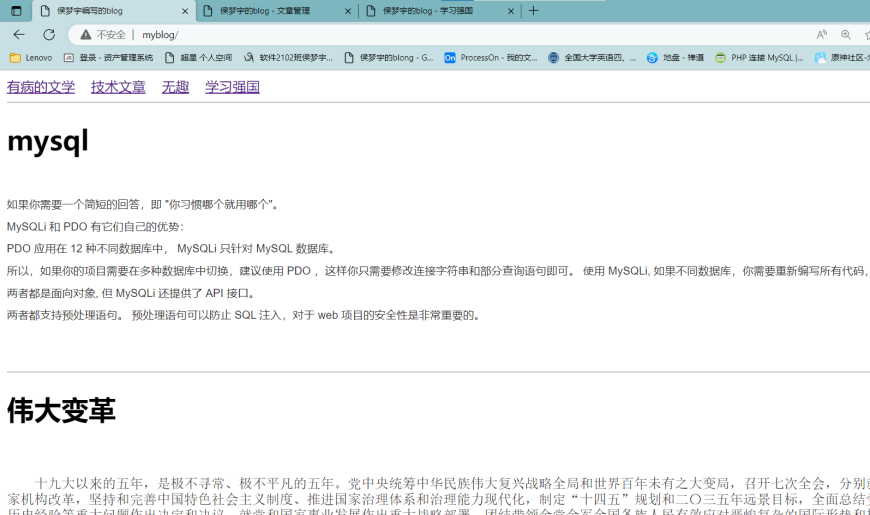Click the line 两者都支持预处理语句
This screenshot has width=870, height=515.
(243, 315)
